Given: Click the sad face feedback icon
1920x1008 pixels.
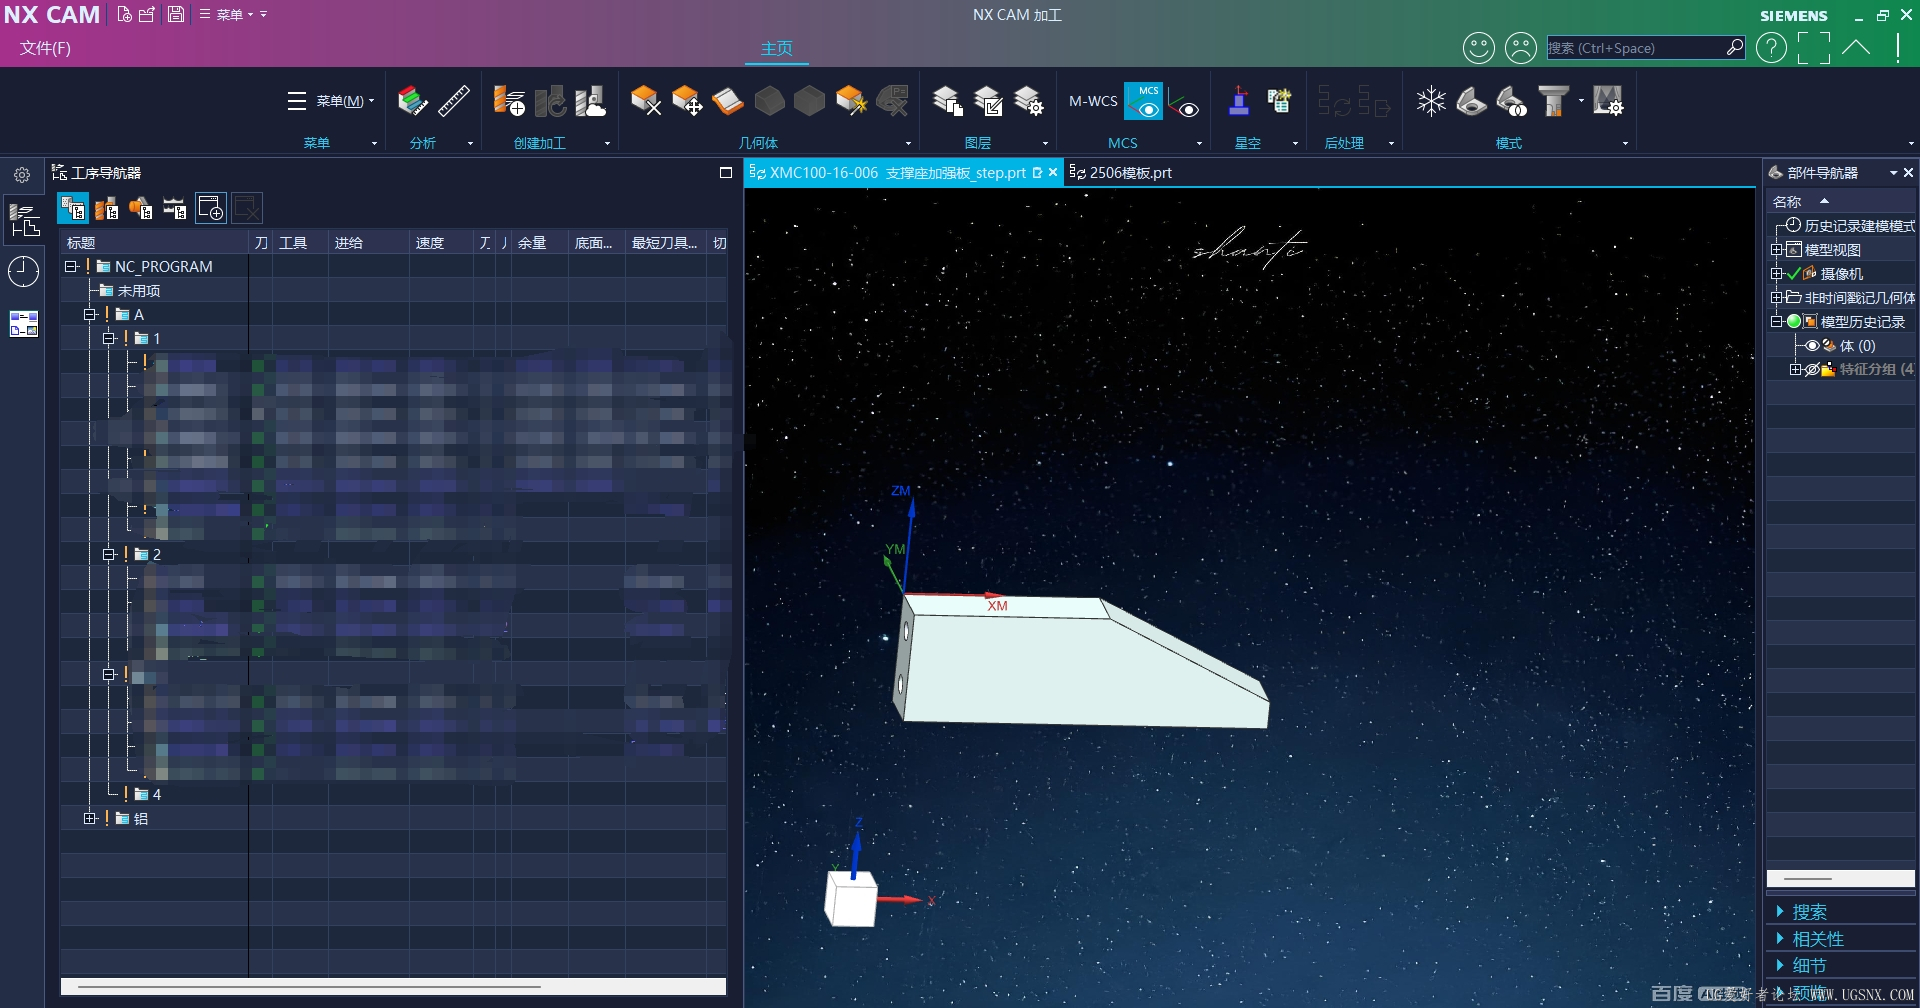Looking at the screenshot, I should [x=1520, y=48].
